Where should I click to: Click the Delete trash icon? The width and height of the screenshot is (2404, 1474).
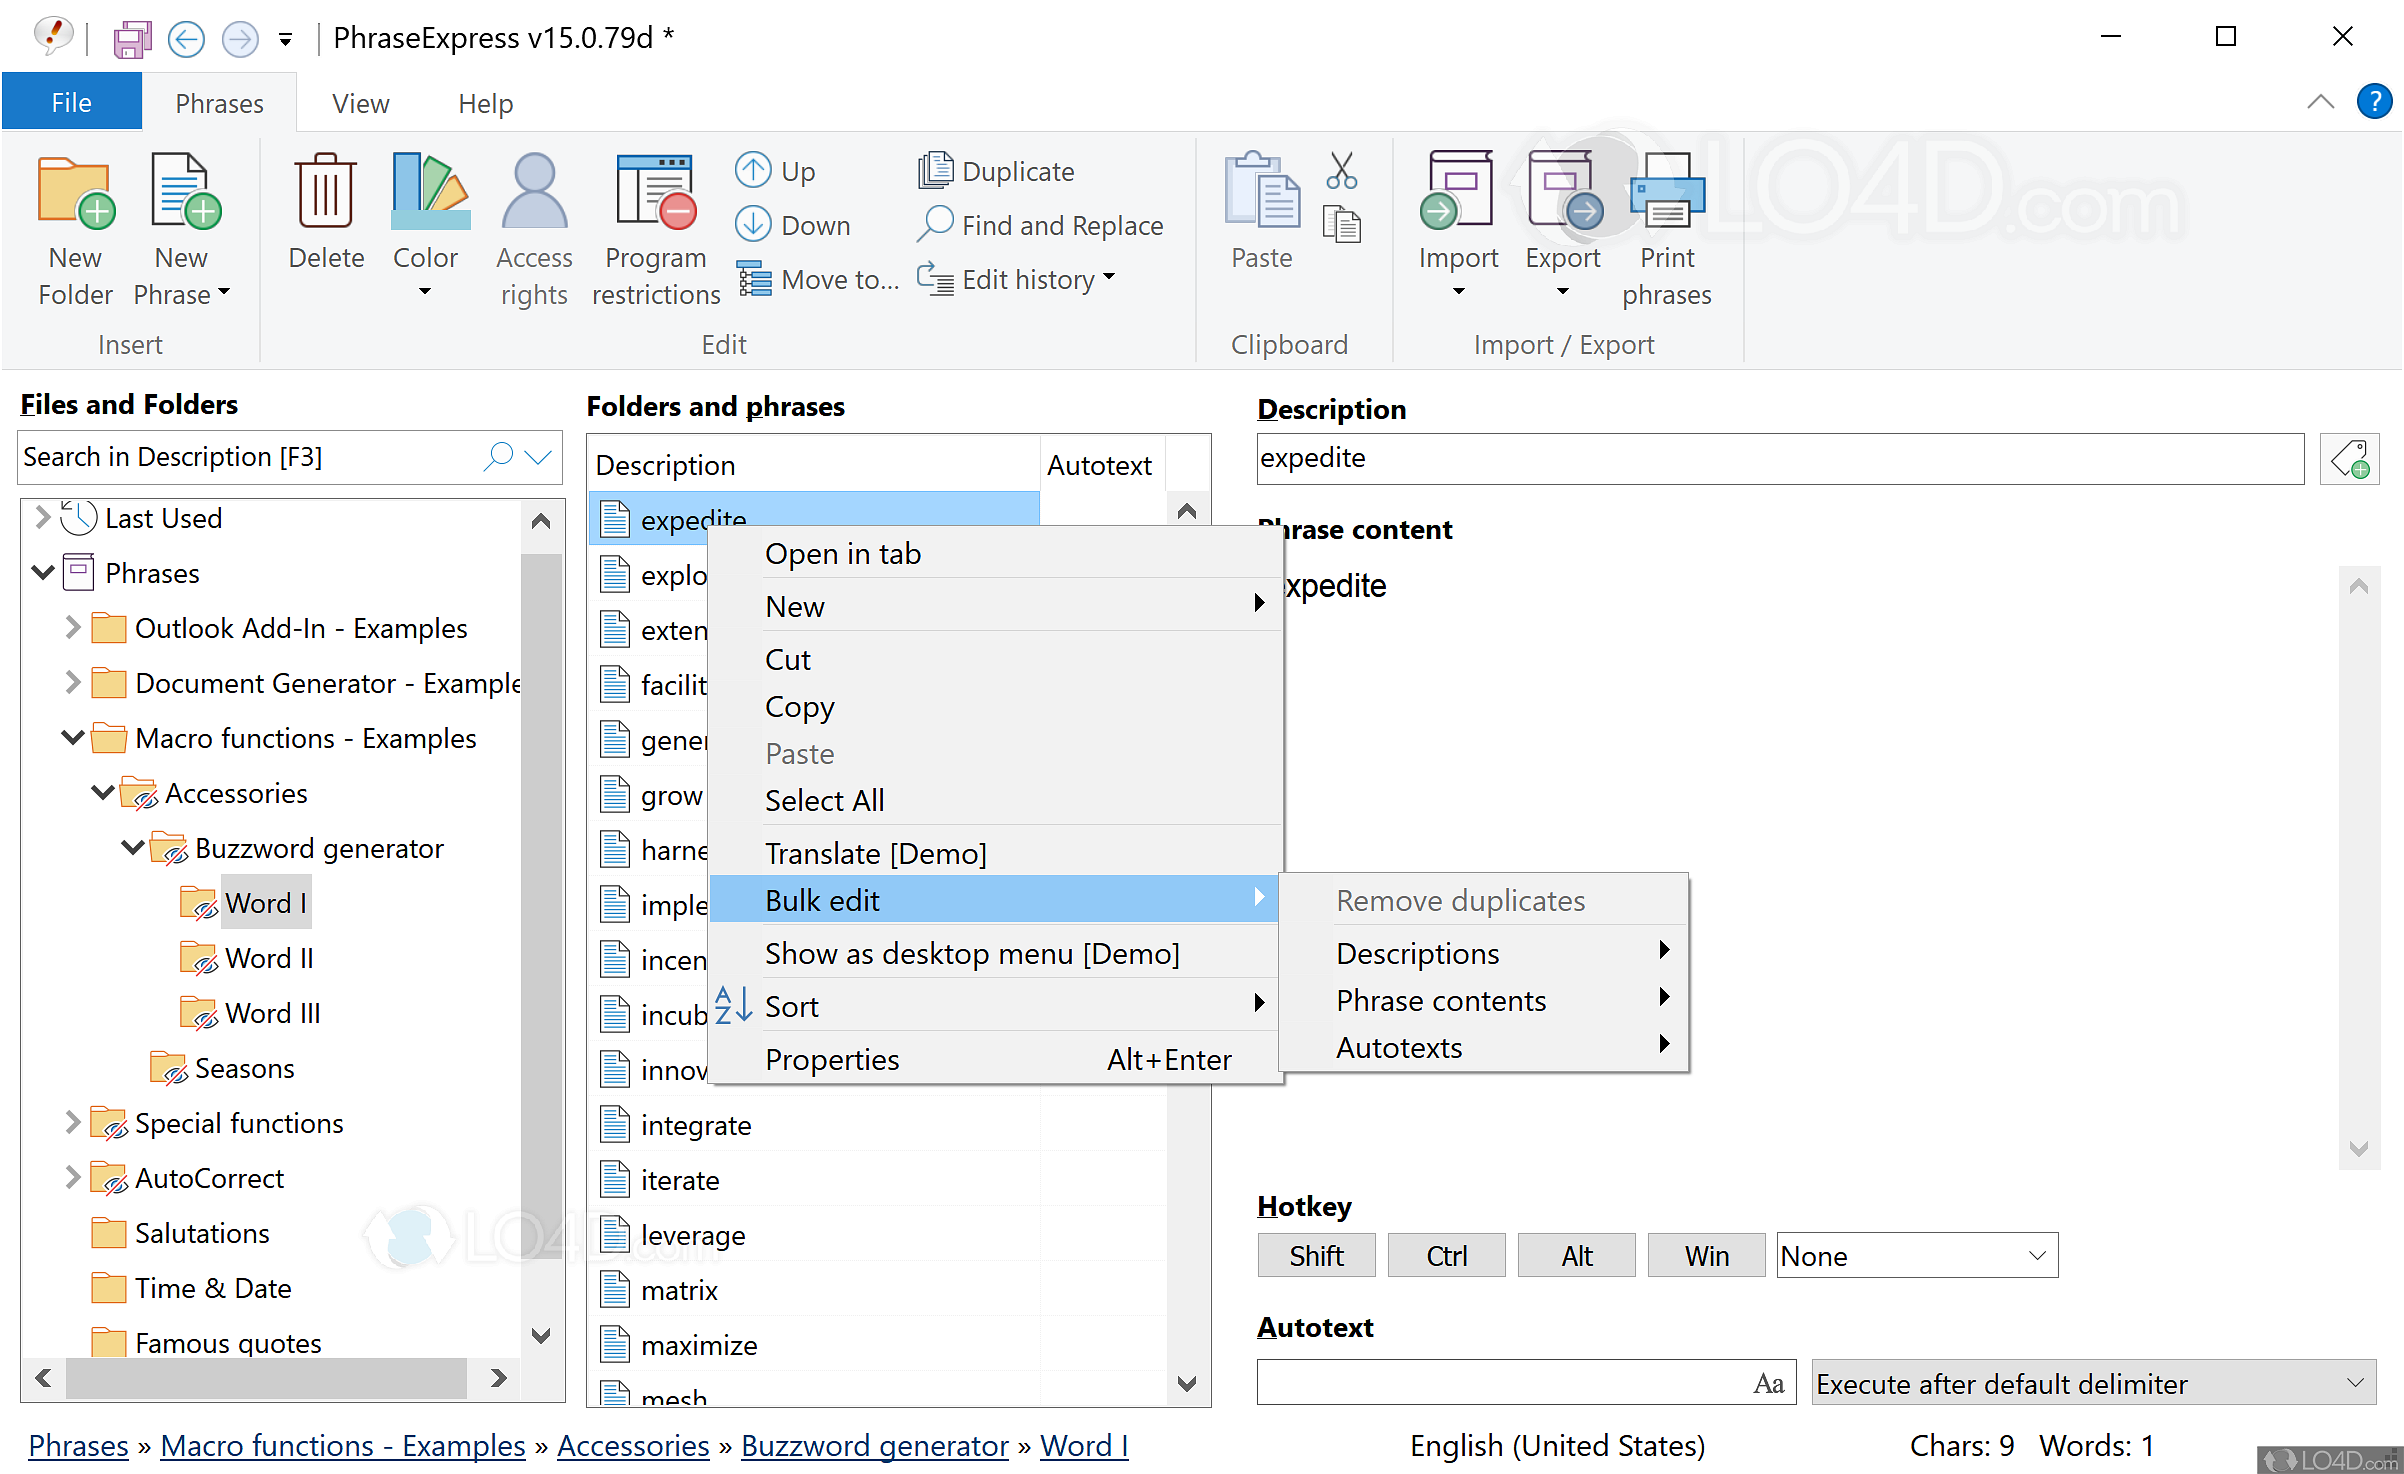[325, 192]
